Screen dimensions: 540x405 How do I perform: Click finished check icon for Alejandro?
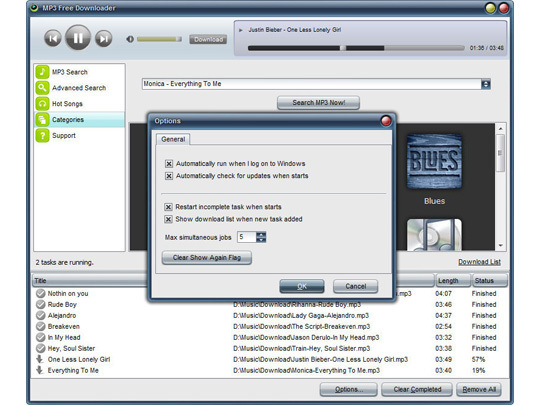[x=41, y=315]
